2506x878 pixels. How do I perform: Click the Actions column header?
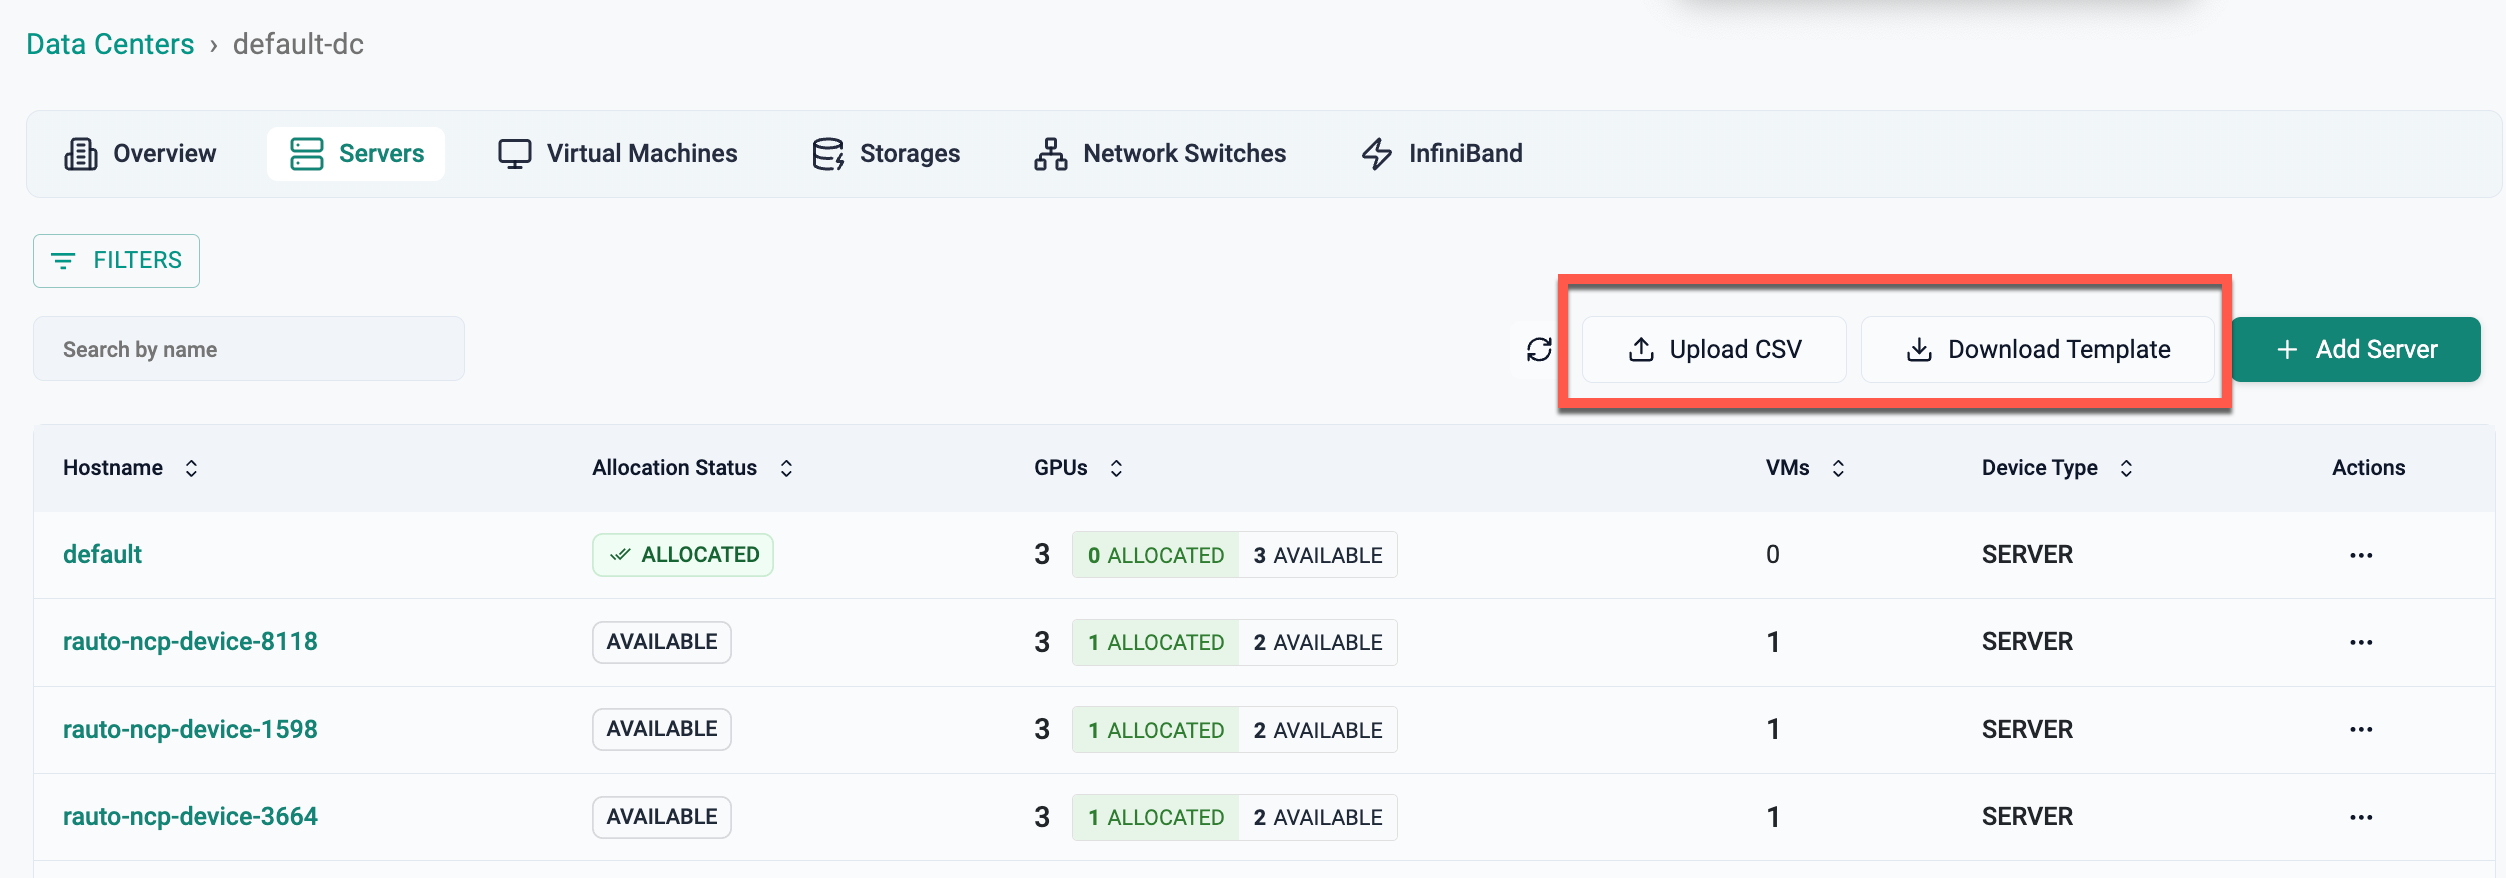pyautogui.click(x=2368, y=468)
